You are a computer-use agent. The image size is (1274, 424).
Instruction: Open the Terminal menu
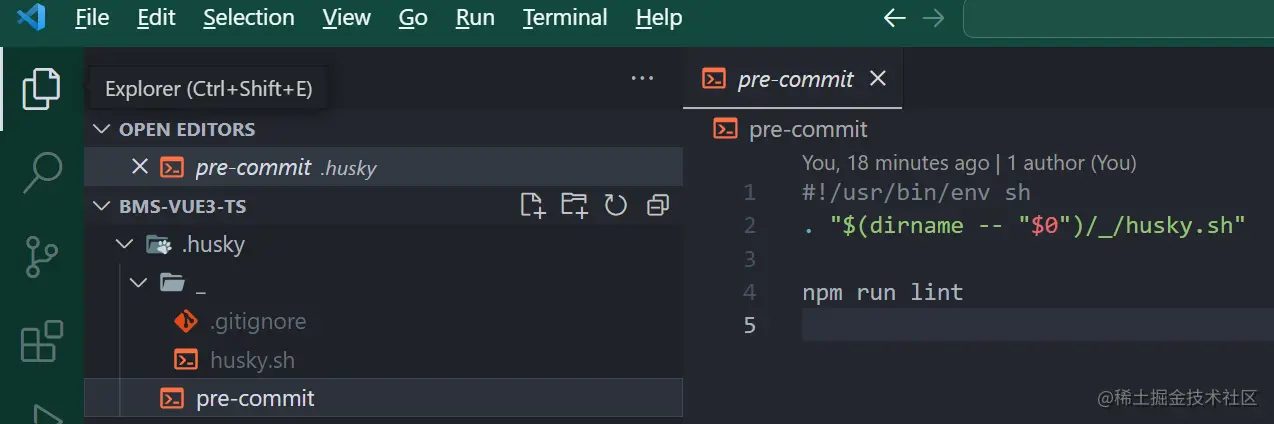565,18
